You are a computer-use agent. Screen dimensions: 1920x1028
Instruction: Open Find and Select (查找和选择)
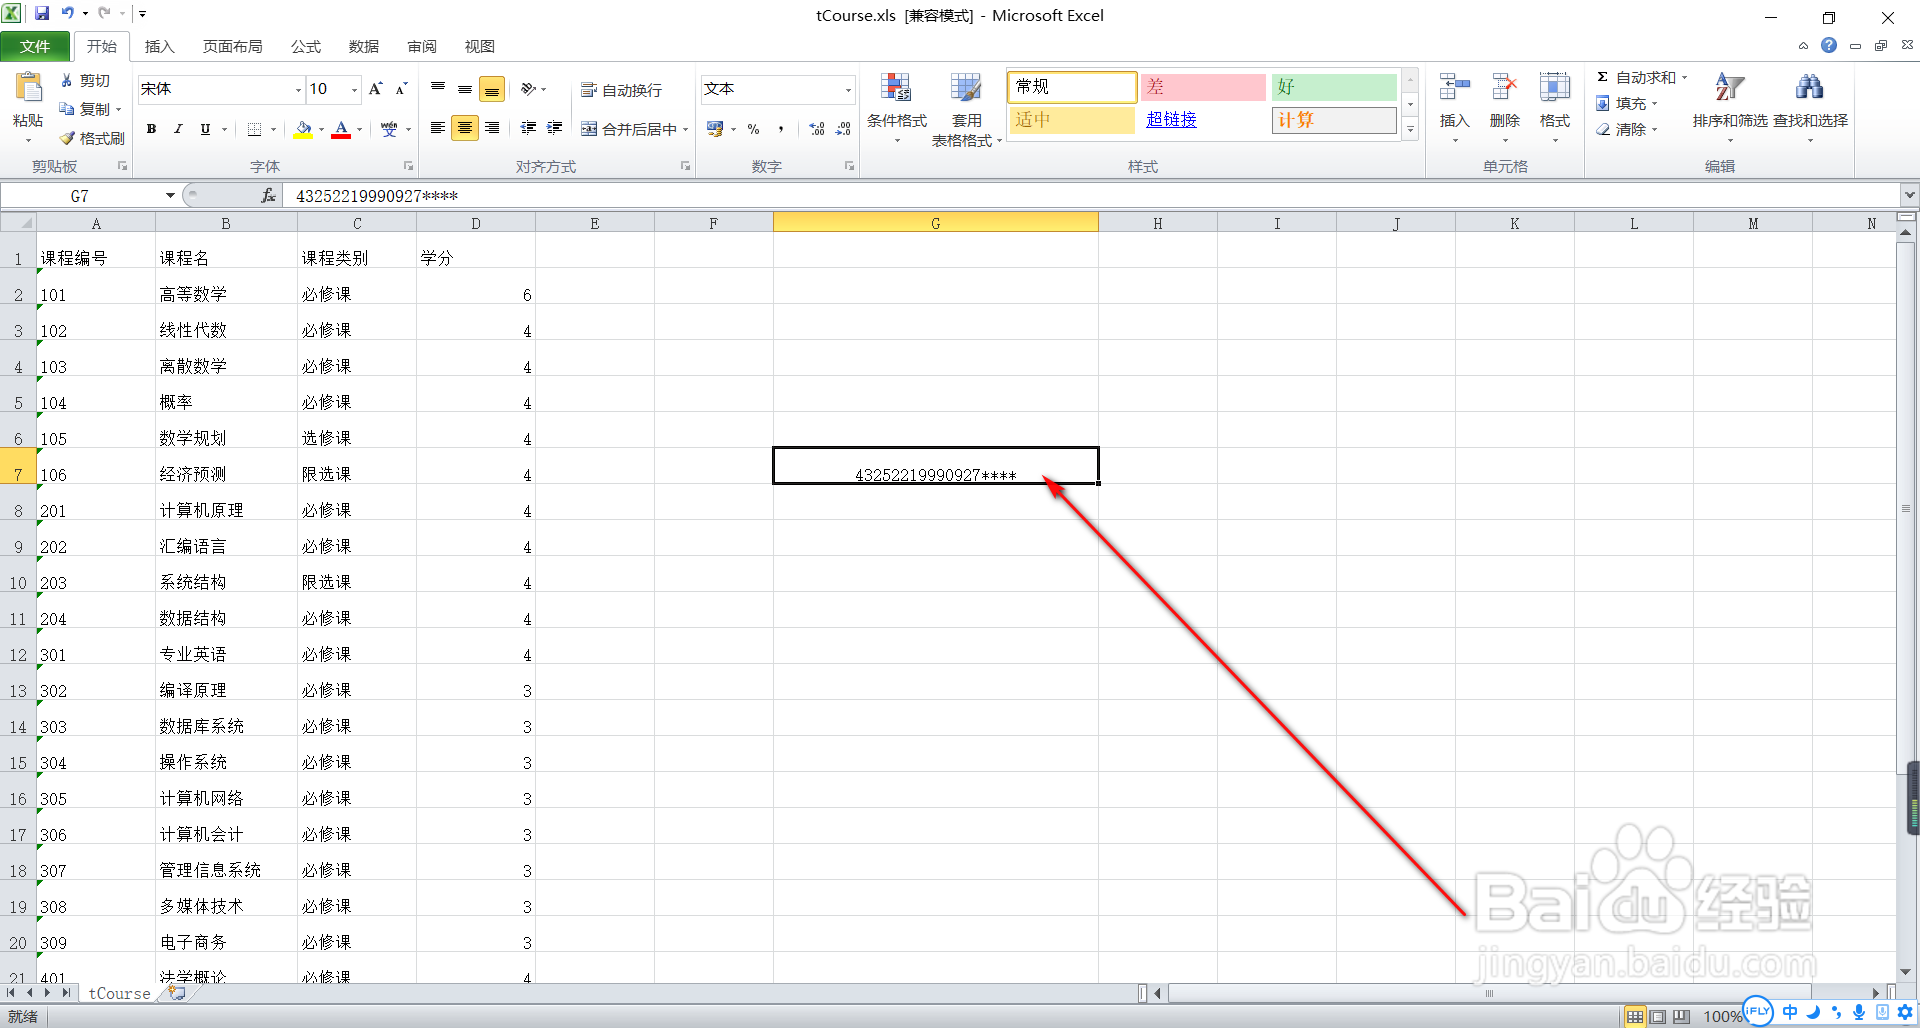pos(1810,106)
